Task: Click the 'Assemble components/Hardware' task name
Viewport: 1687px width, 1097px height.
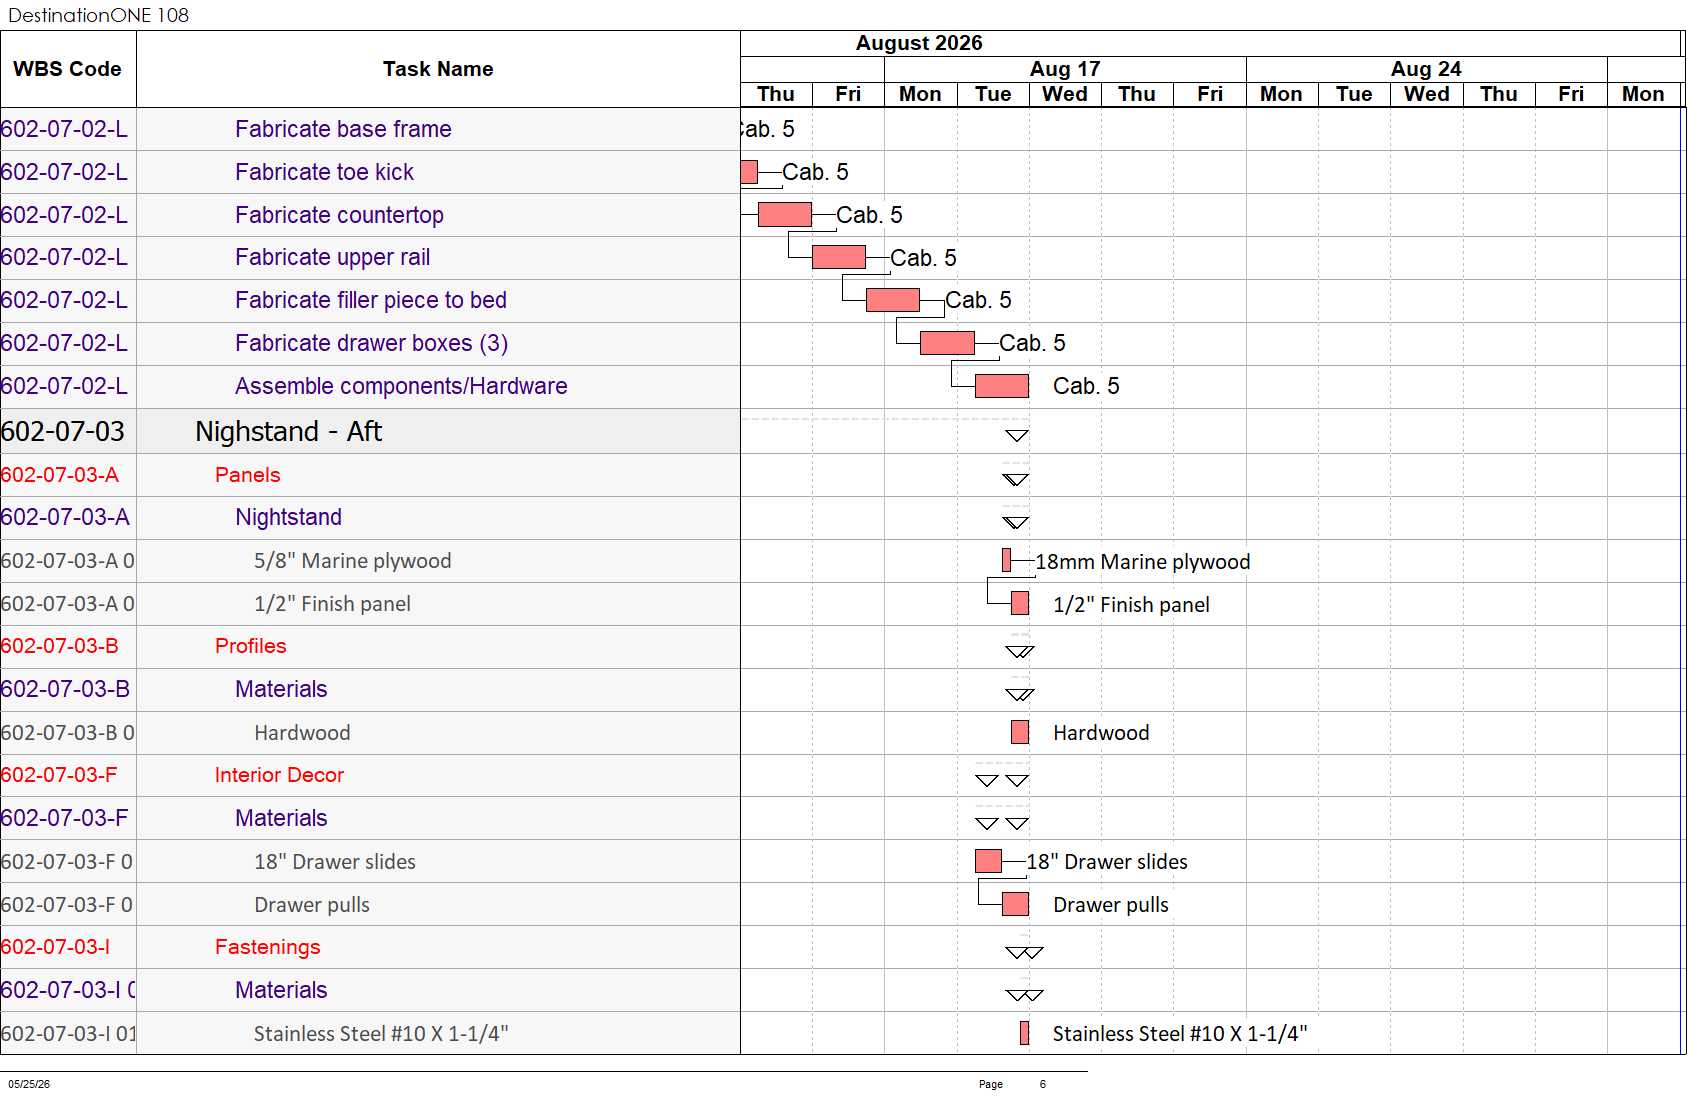Action: (401, 386)
